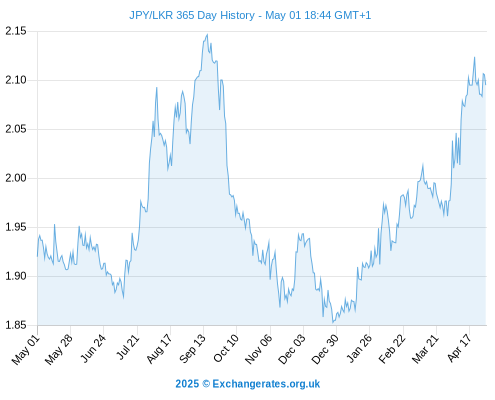Select the Jun 24 x-axis date label
The width and height of the screenshot is (495, 400).
(93, 349)
